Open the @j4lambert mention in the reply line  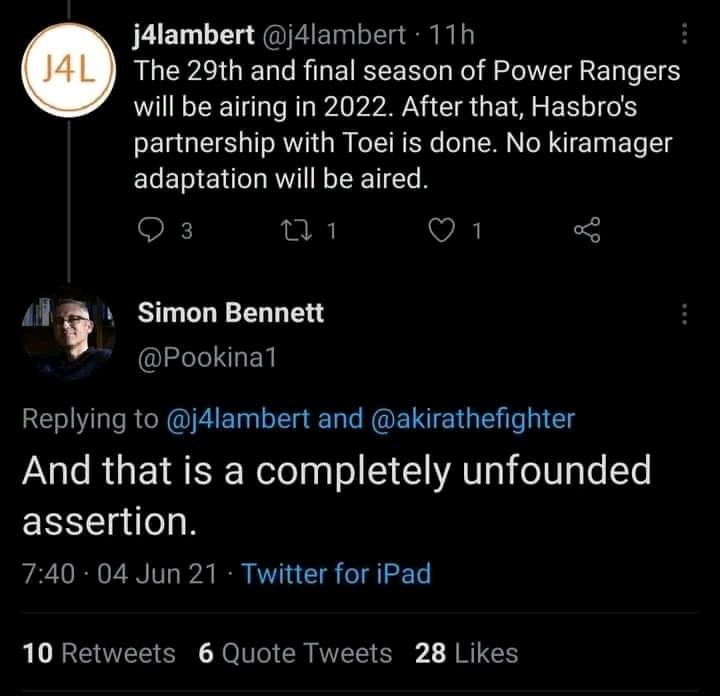pyautogui.click(x=237, y=418)
